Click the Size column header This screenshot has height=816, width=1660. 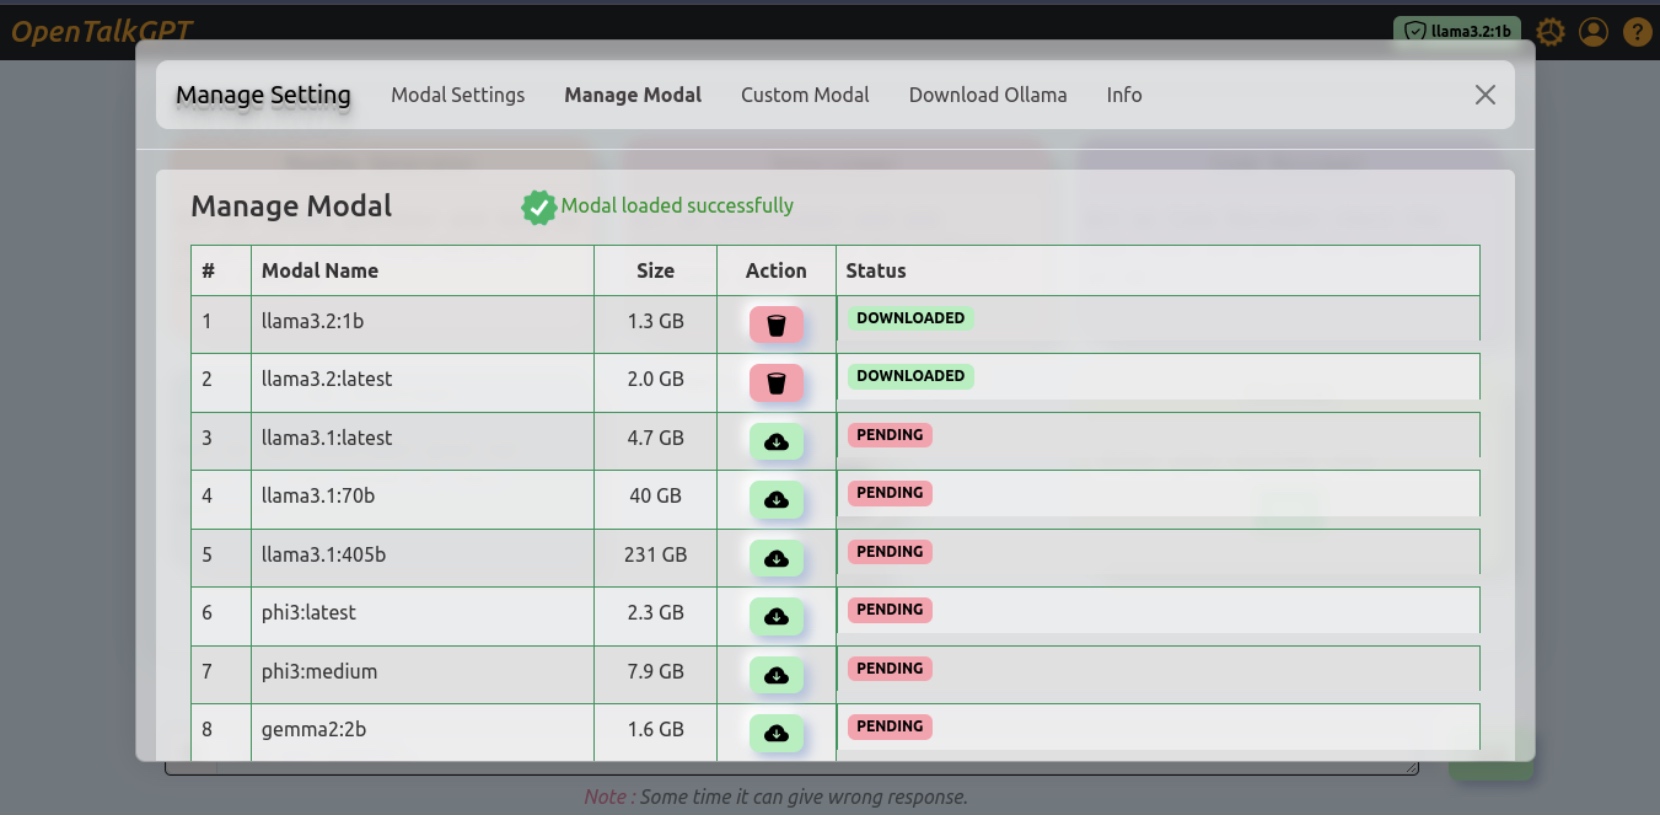[x=655, y=270]
